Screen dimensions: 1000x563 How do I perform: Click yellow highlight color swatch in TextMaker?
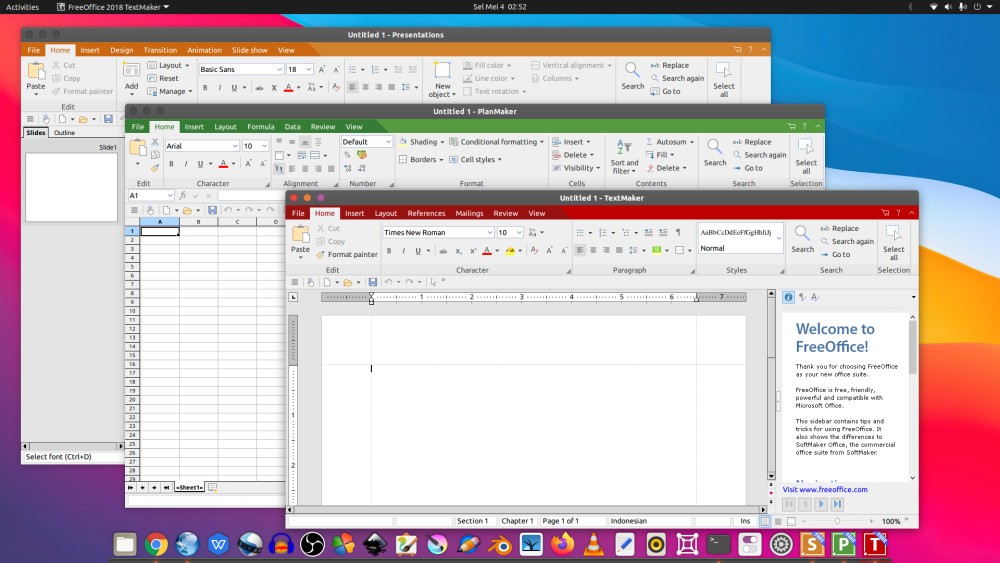point(510,251)
